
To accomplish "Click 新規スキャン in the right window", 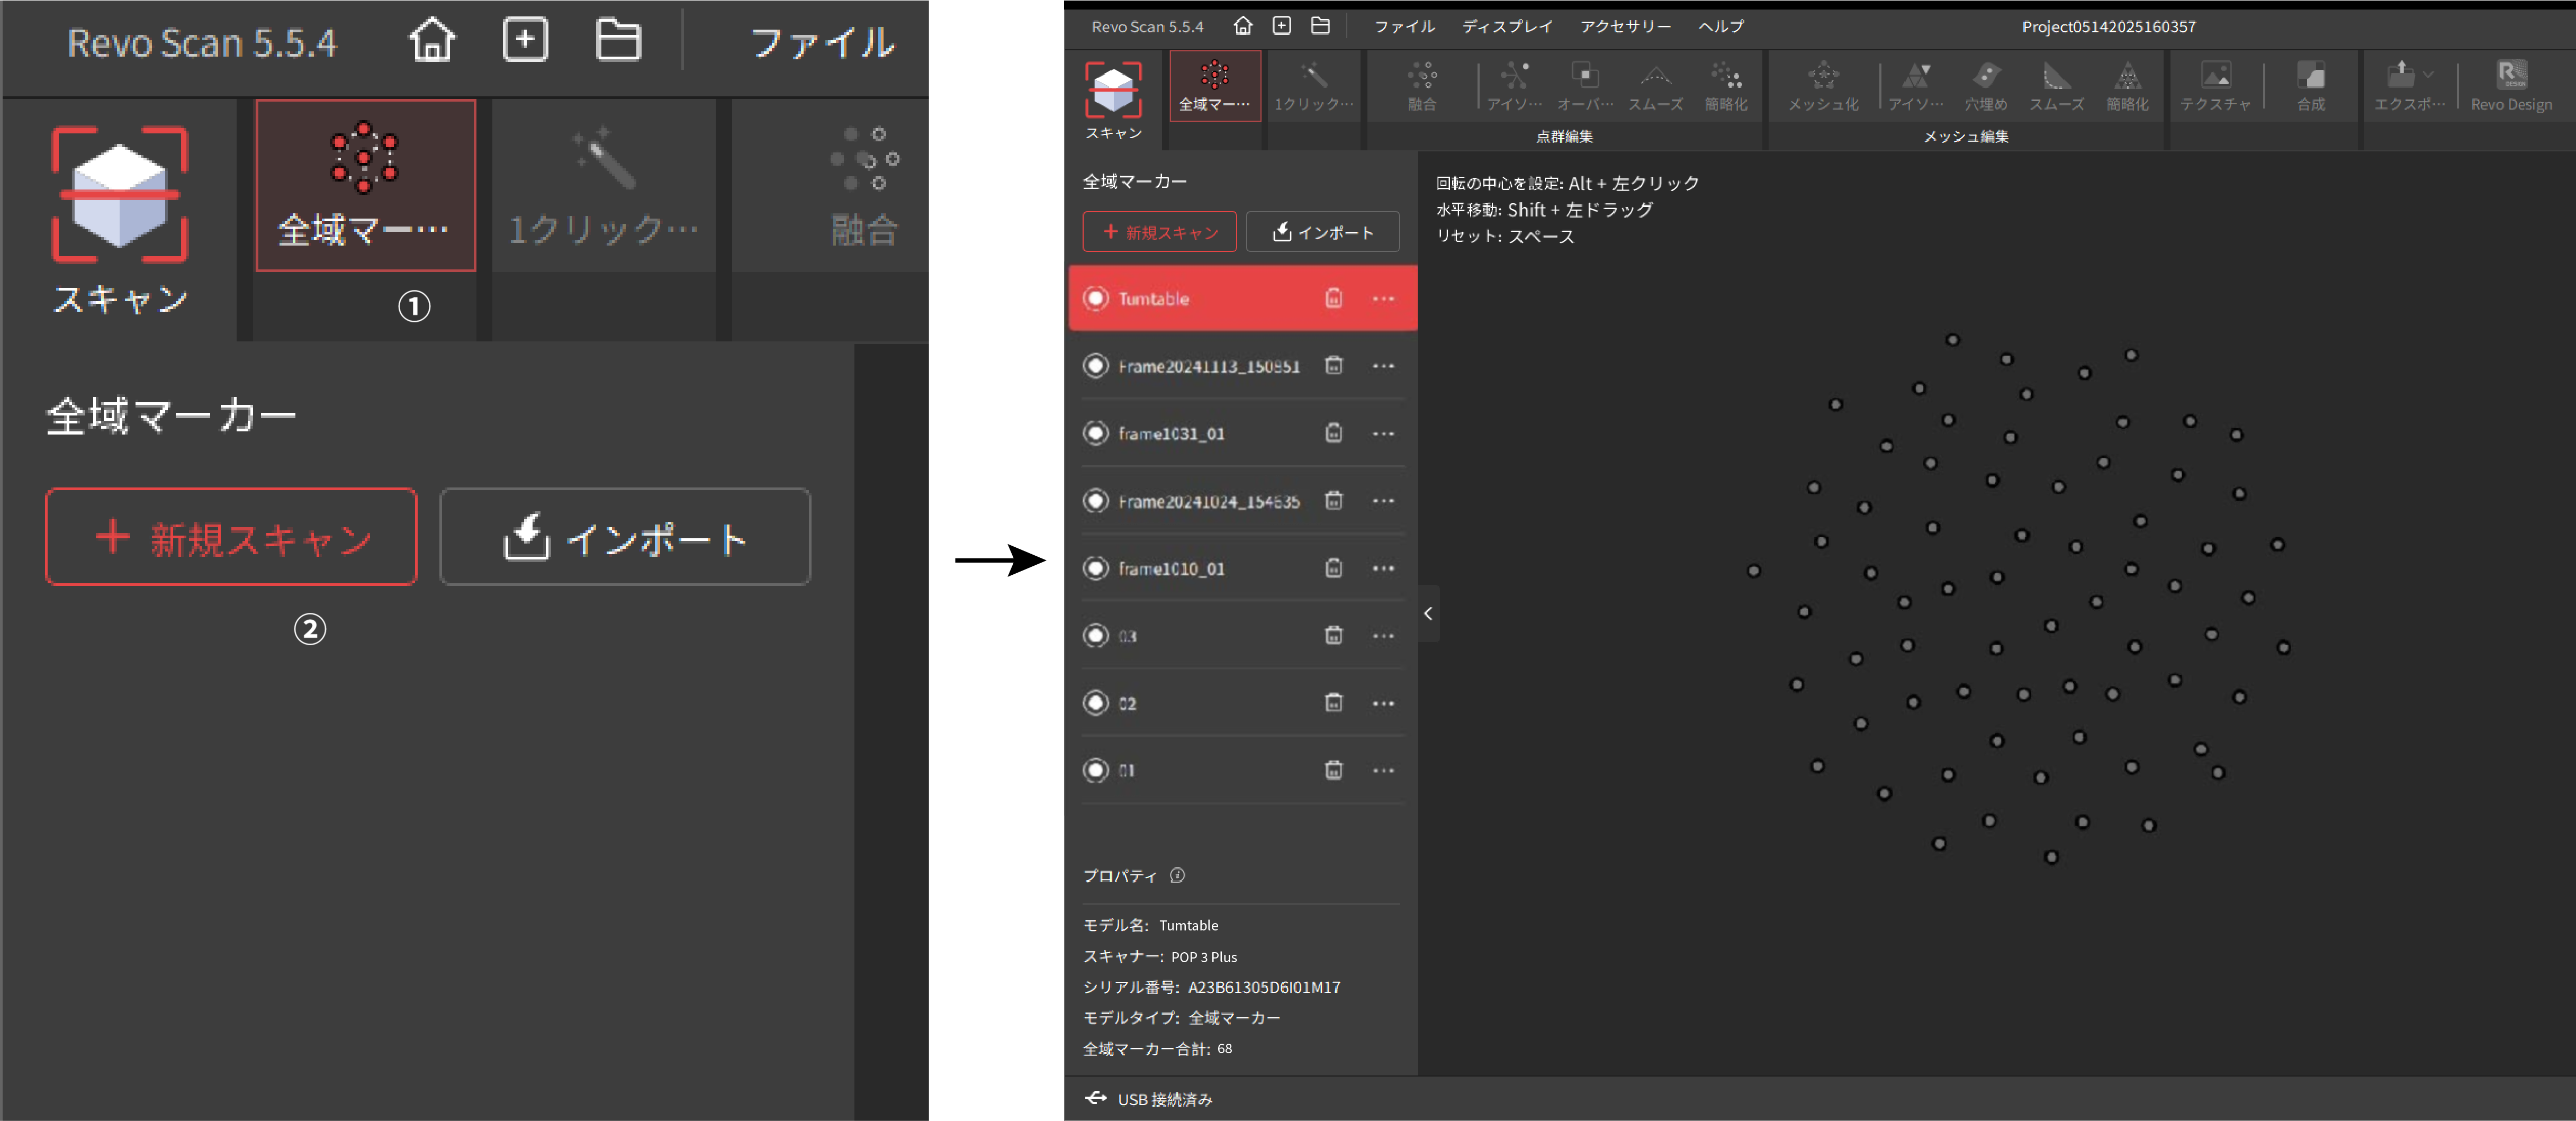I will (1159, 232).
